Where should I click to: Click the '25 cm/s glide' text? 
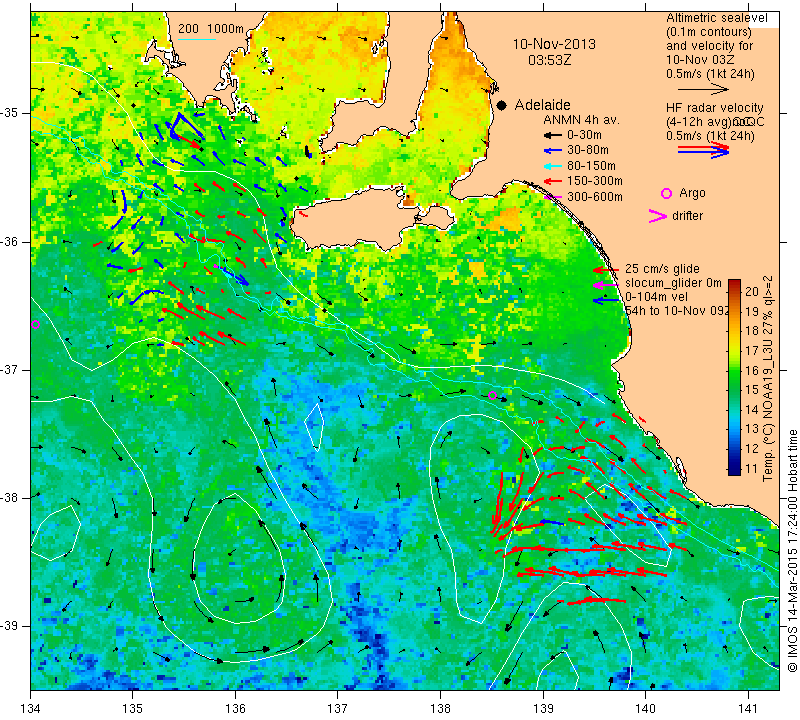coord(662,269)
